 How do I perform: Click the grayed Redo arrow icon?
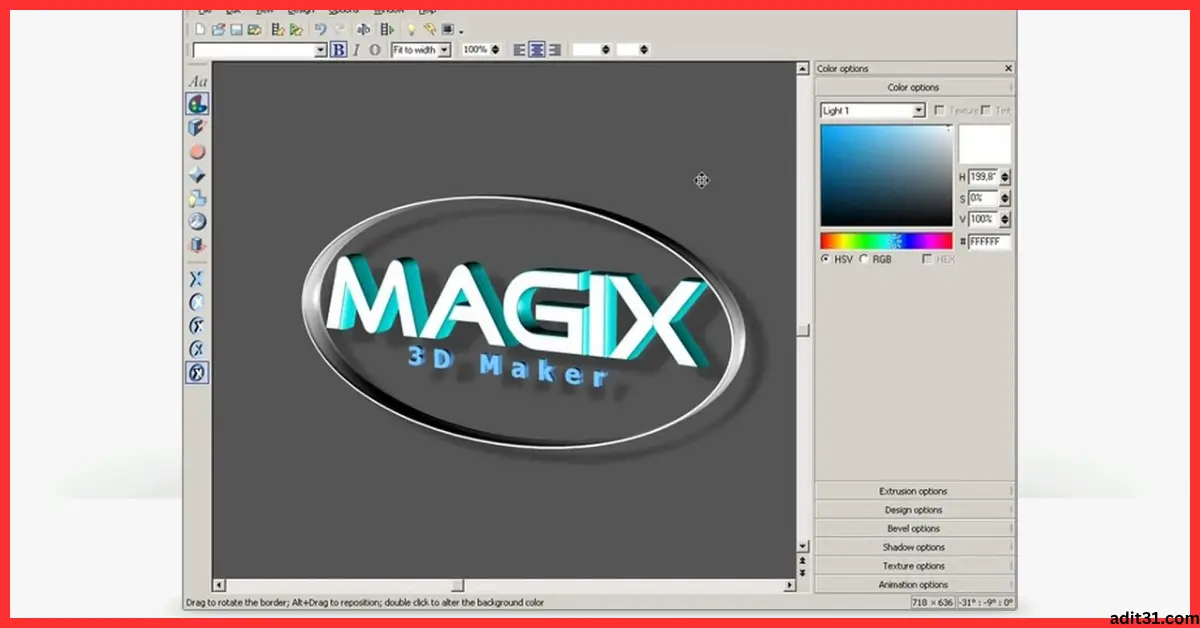[338, 29]
